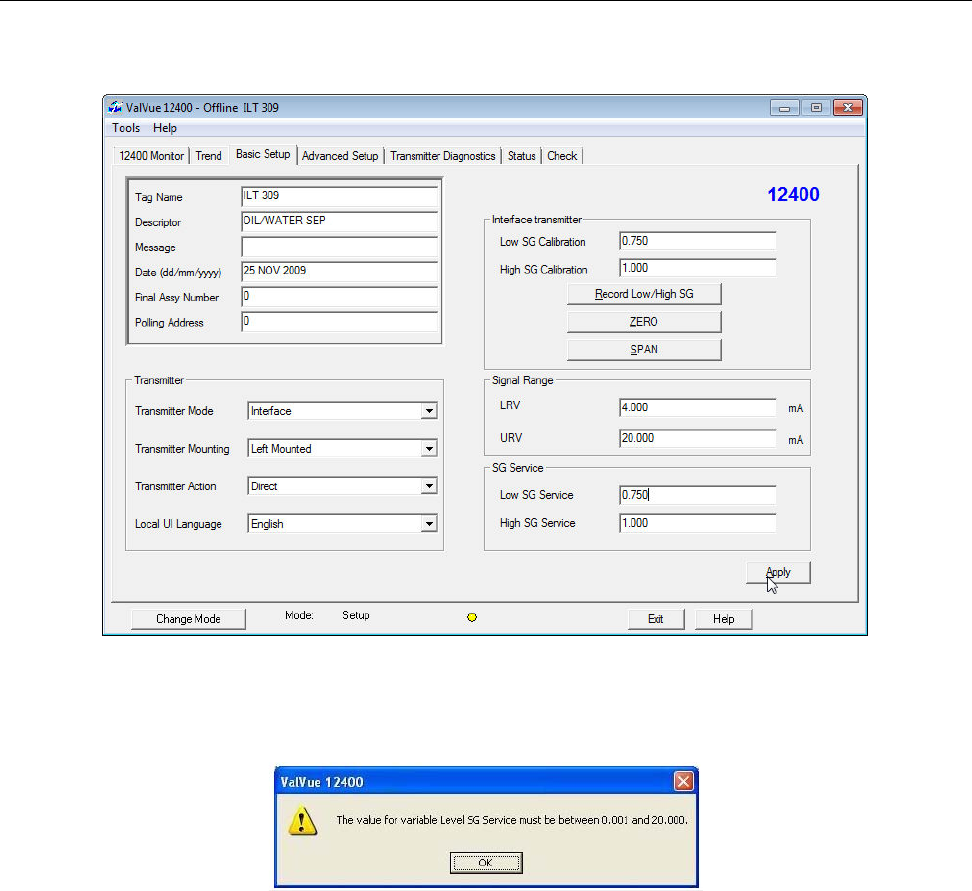Viewport: 972px width, 891px height.
Task: Click the Low SG Service field
Action: tap(697, 495)
